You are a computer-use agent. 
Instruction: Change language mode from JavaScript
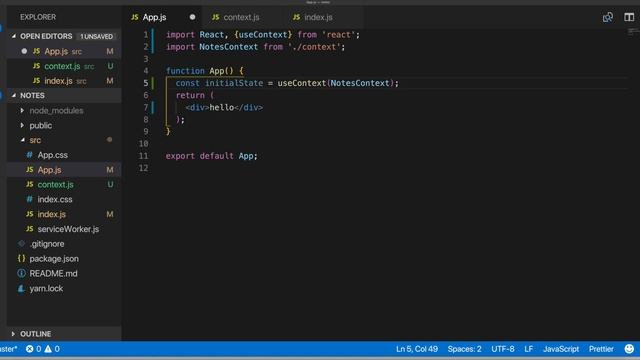tap(561, 349)
